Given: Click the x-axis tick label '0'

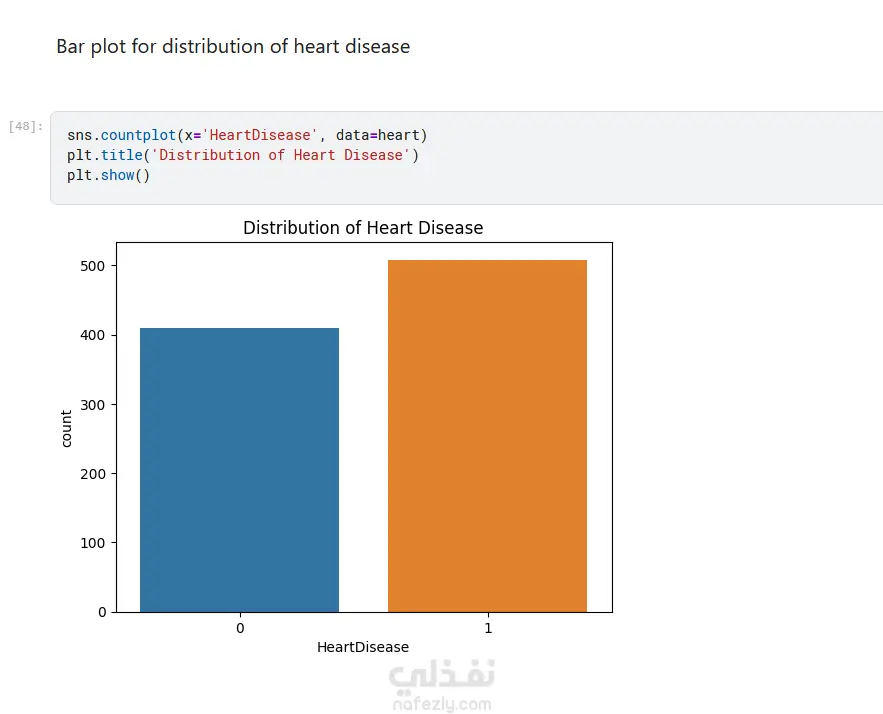Looking at the screenshot, I should point(240,628).
